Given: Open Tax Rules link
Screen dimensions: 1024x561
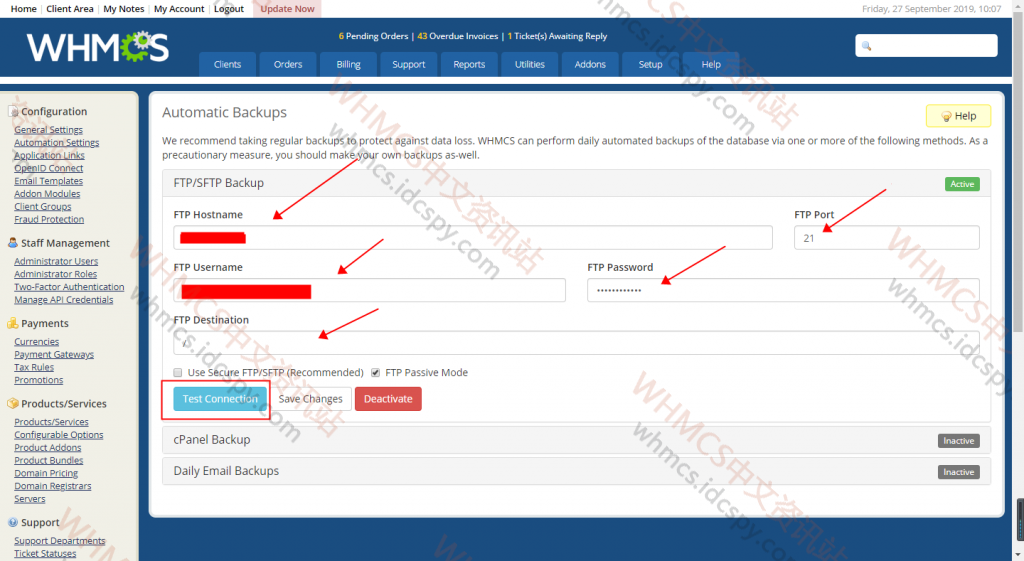Looking at the screenshot, I should coord(34,367).
